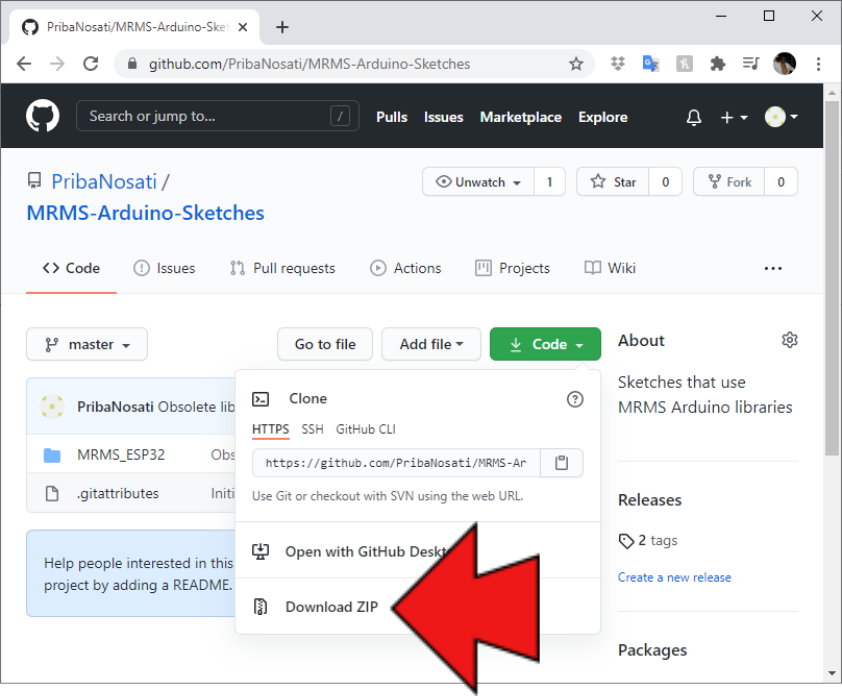Bookmark this page with the star icon

click(576, 64)
